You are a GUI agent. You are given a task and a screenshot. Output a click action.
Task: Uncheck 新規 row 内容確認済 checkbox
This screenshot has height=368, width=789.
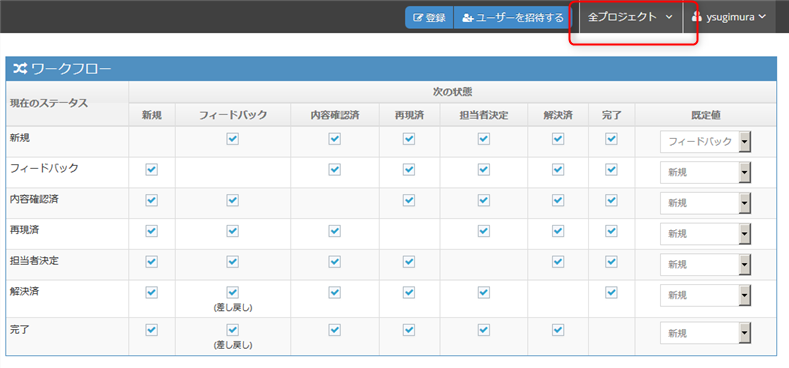(x=335, y=139)
